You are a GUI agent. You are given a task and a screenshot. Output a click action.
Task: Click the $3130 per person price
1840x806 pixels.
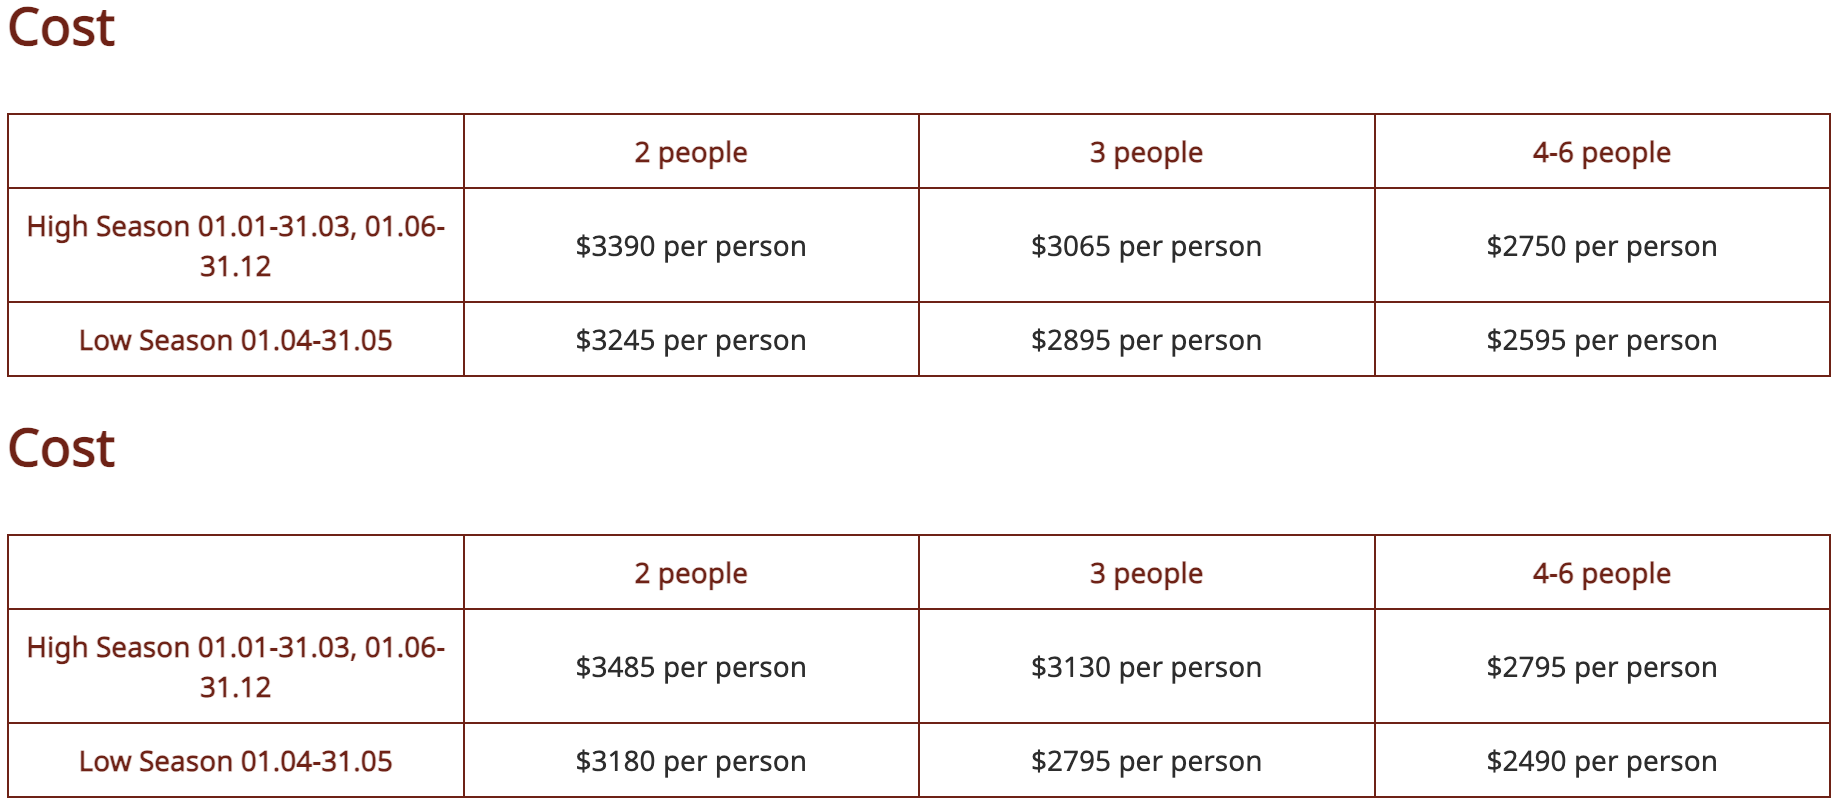(1146, 667)
